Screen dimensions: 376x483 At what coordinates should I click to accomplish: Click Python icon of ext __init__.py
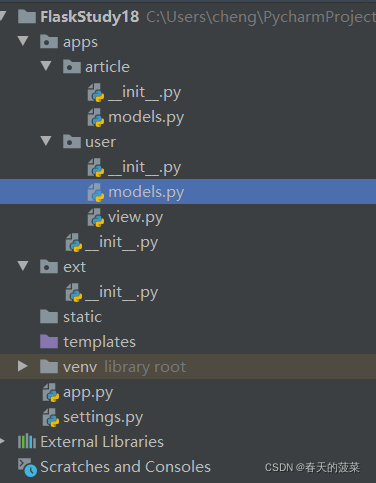point(74,292)
